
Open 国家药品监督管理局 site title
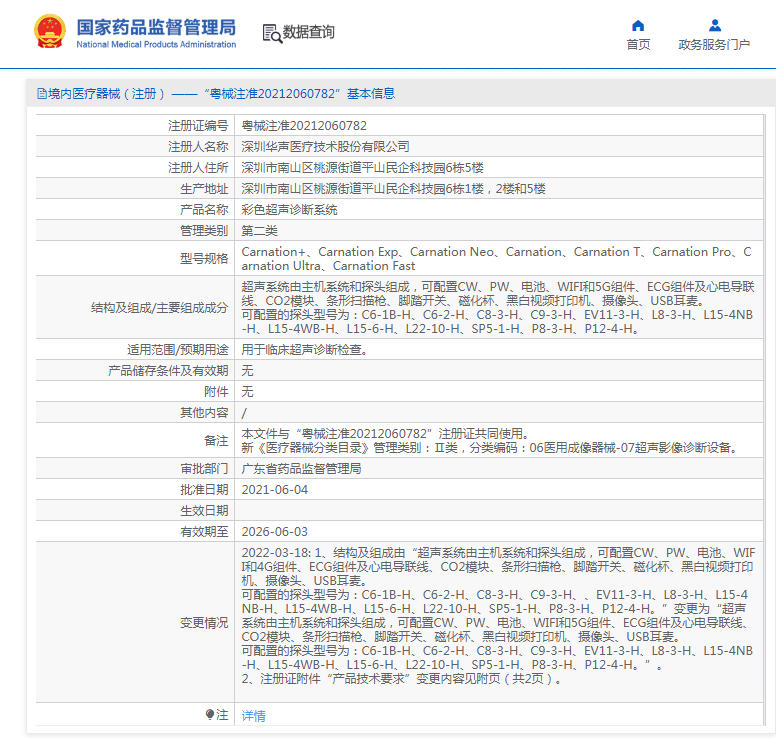point(156,27)
